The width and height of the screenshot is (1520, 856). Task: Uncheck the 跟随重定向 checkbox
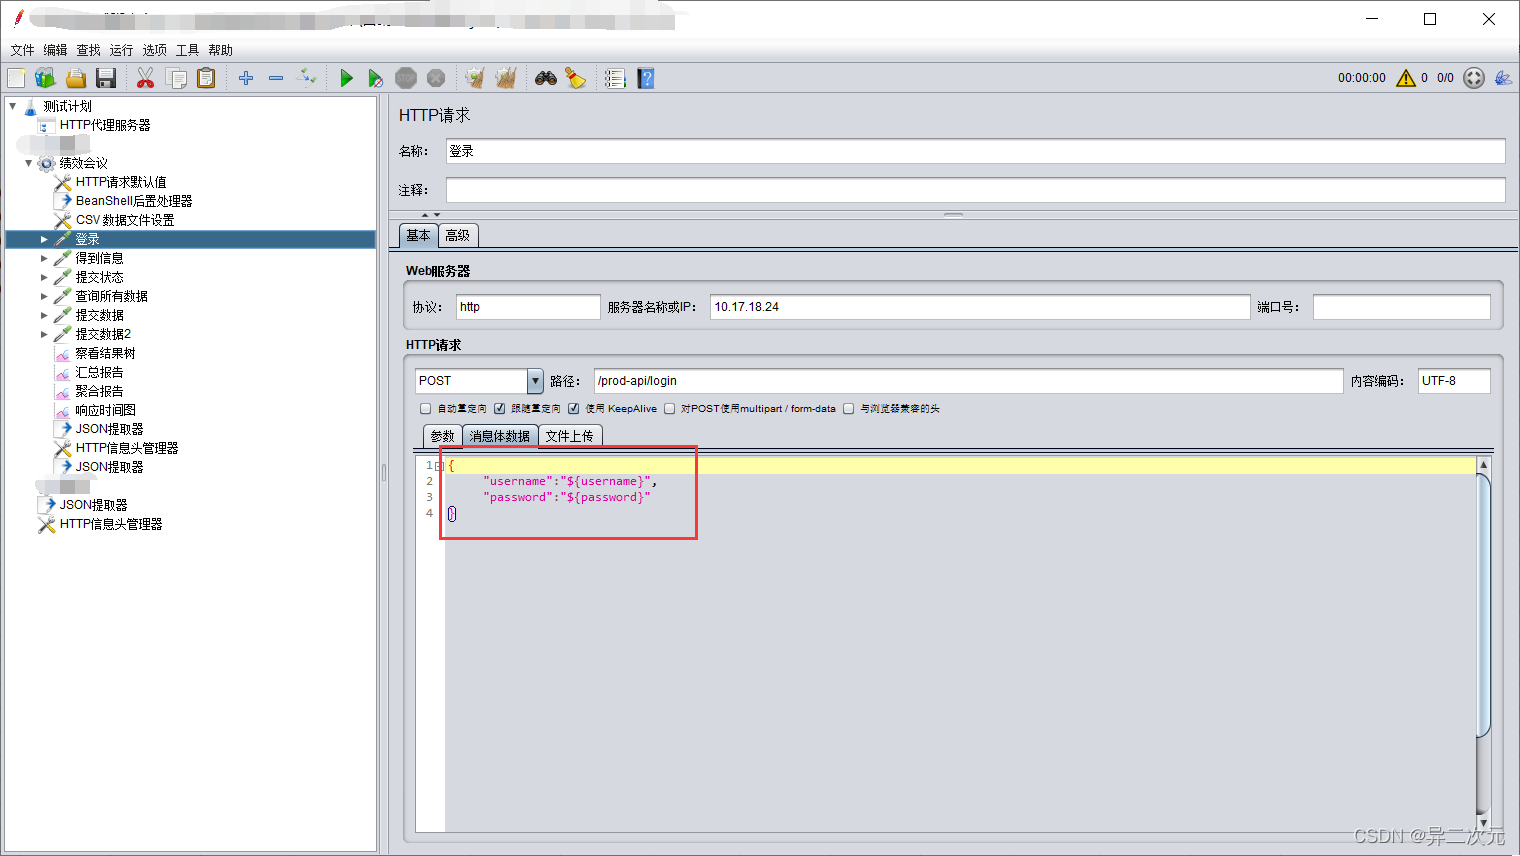500,409
